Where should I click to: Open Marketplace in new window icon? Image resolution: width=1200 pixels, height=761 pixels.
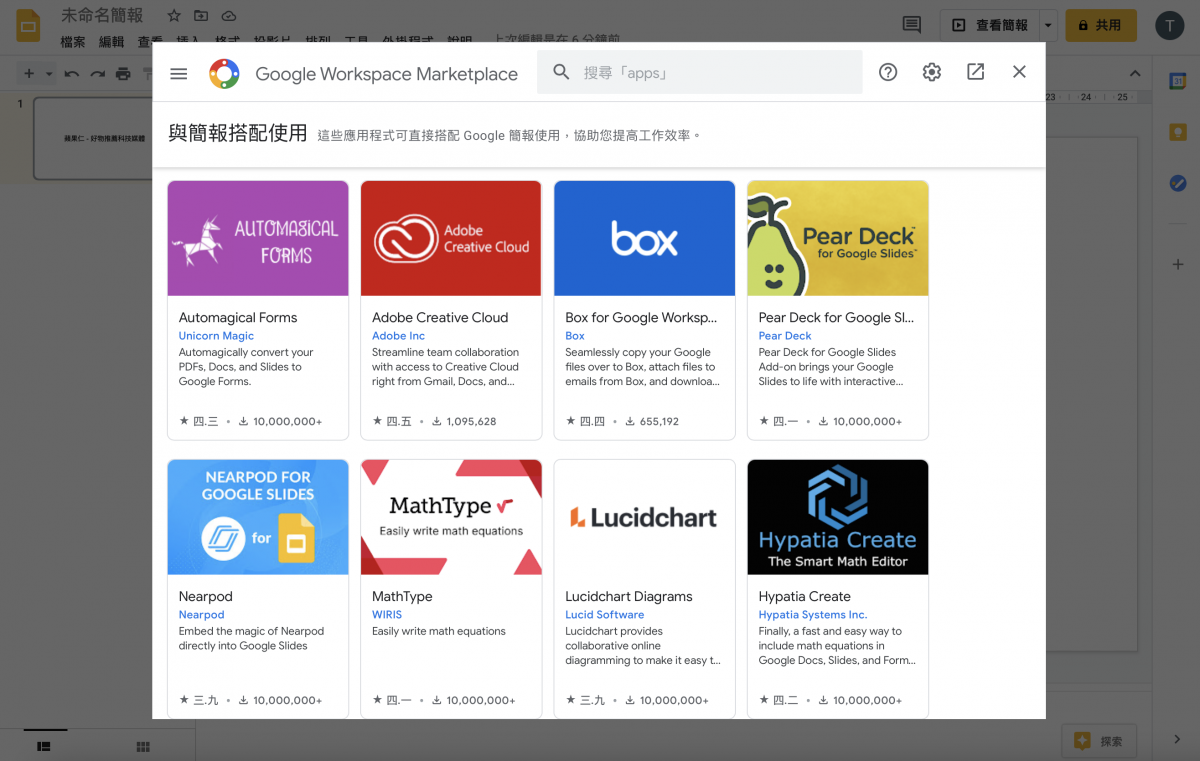[975, 72]
